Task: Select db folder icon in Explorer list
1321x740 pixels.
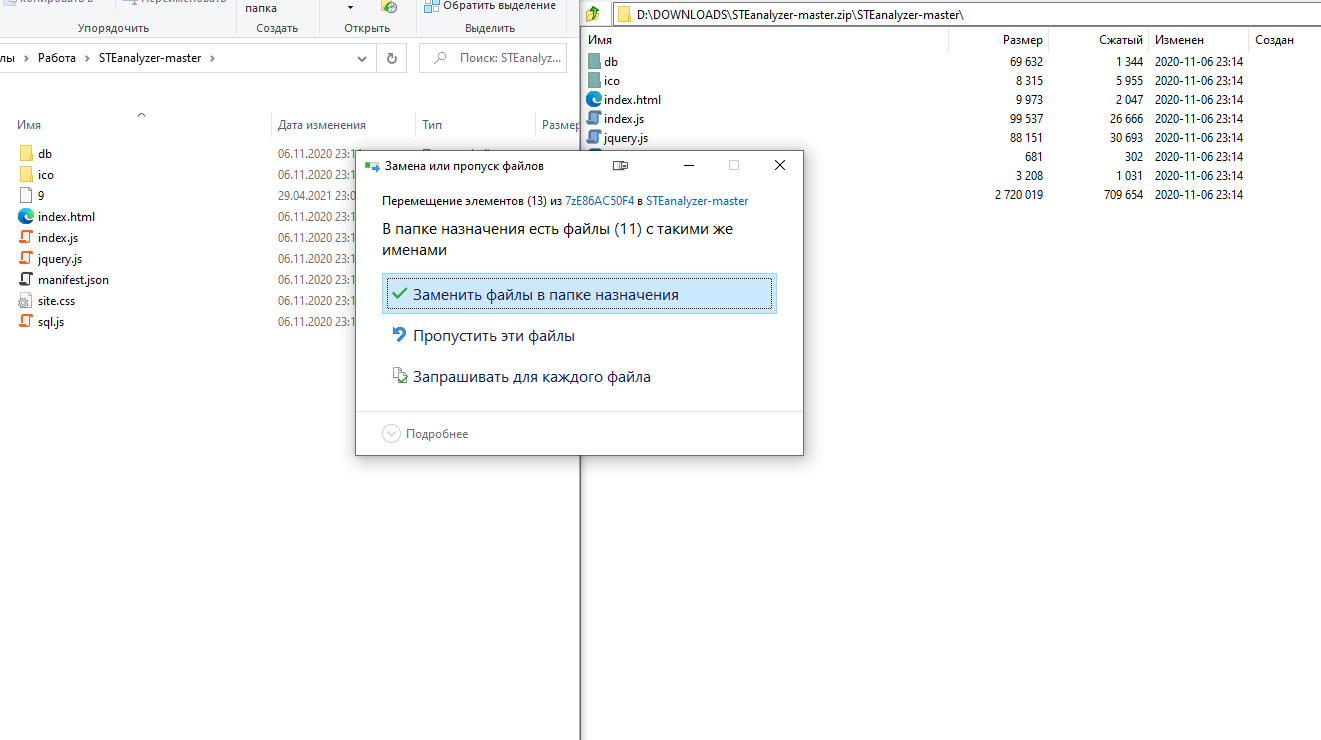Action: [26, 154]
